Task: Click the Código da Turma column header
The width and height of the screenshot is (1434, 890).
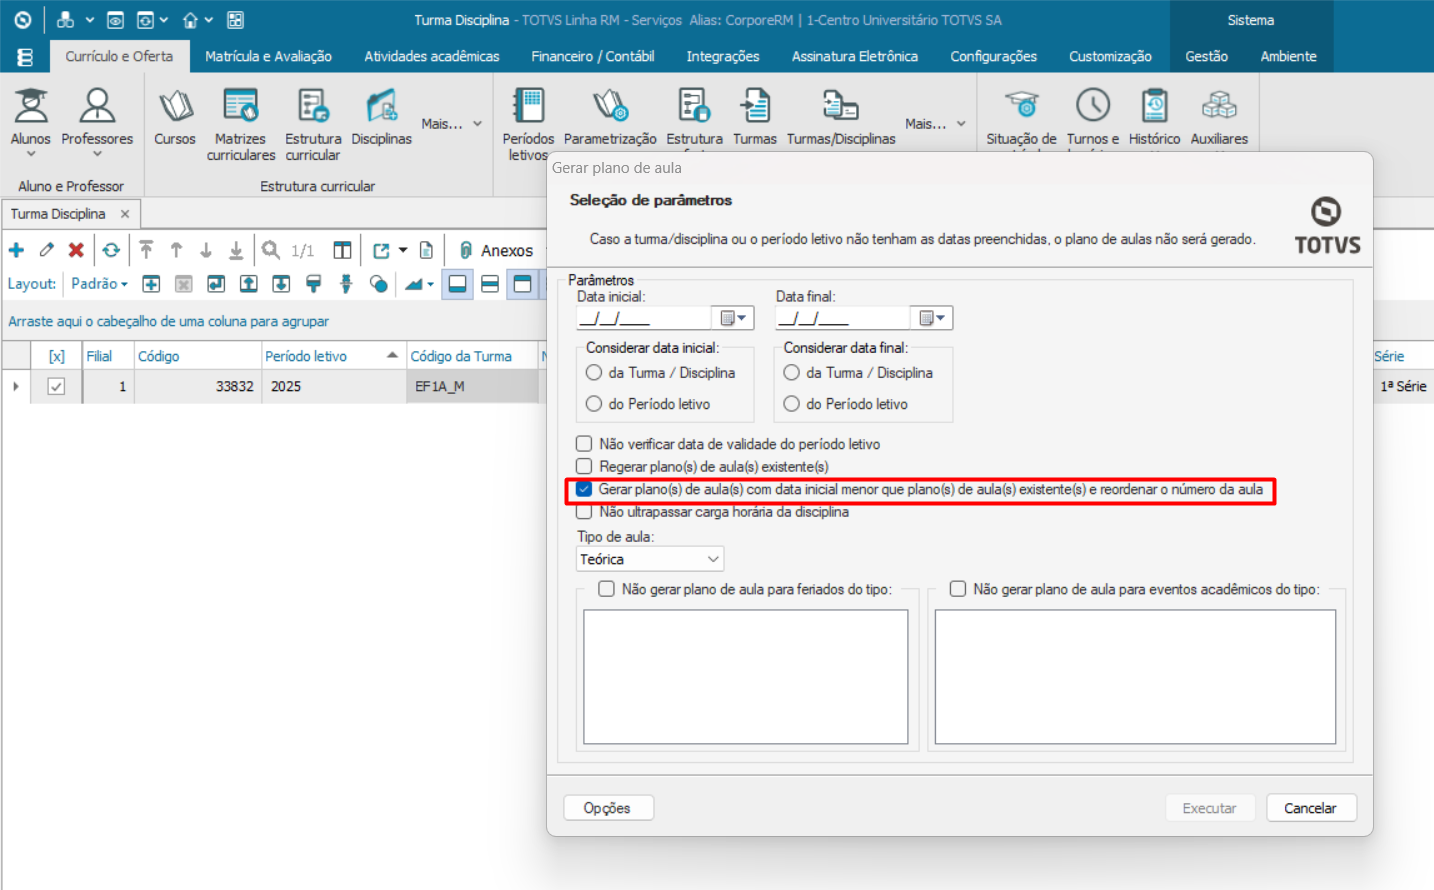Action: pos(472,356)
